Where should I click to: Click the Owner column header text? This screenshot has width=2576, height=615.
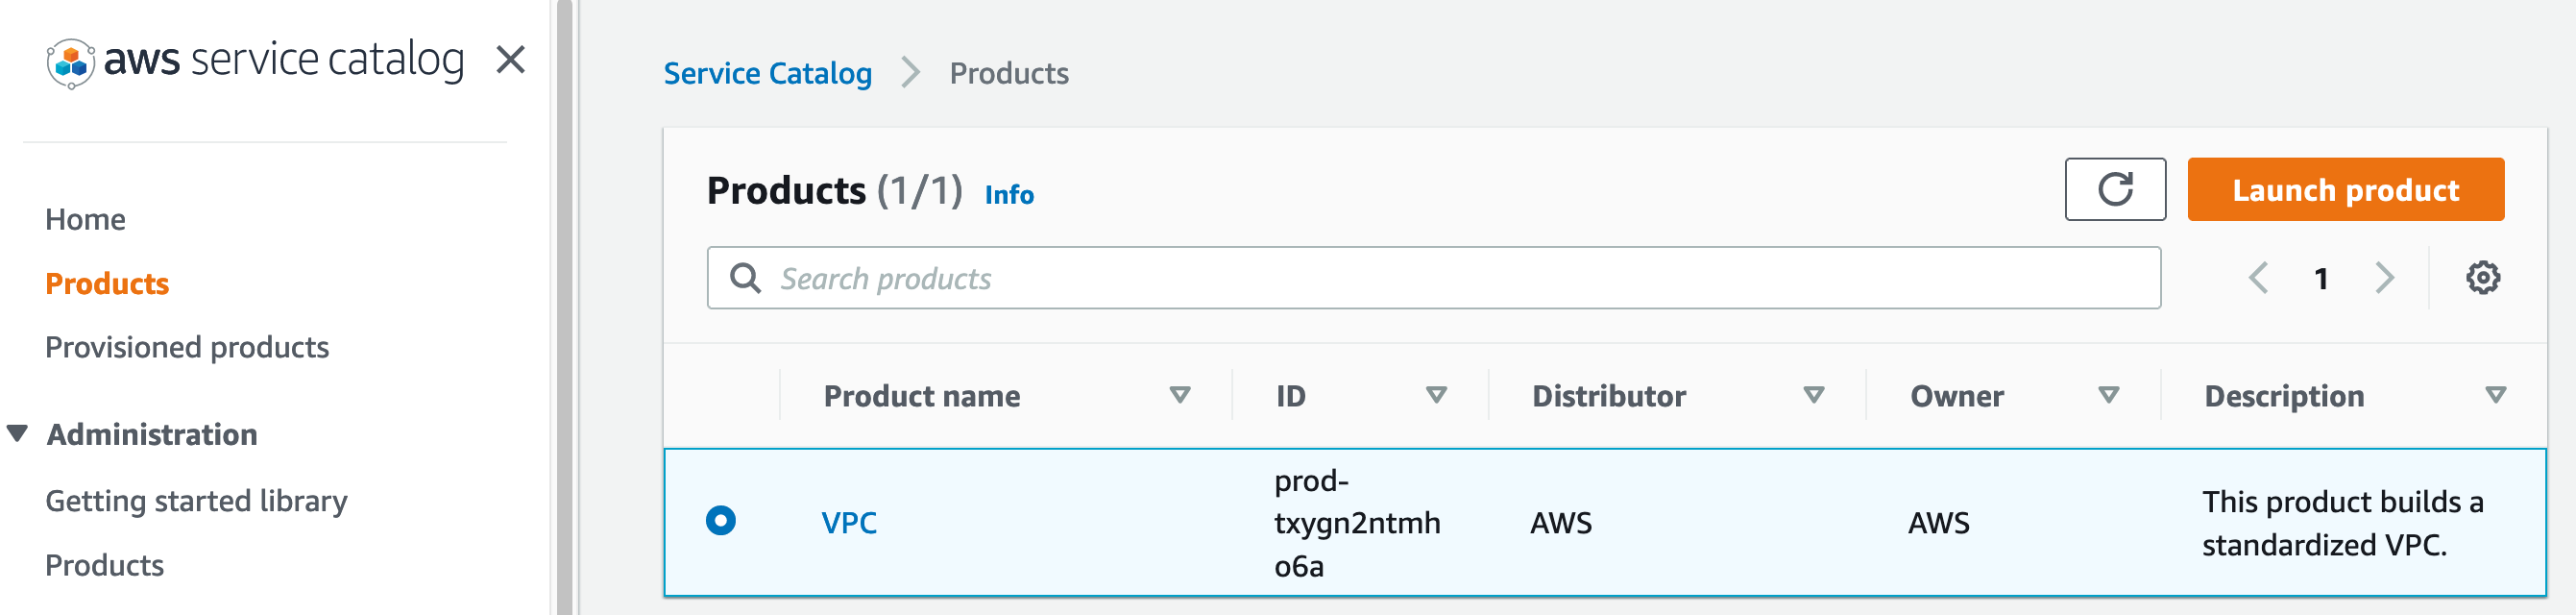[x=1956, y=396]
